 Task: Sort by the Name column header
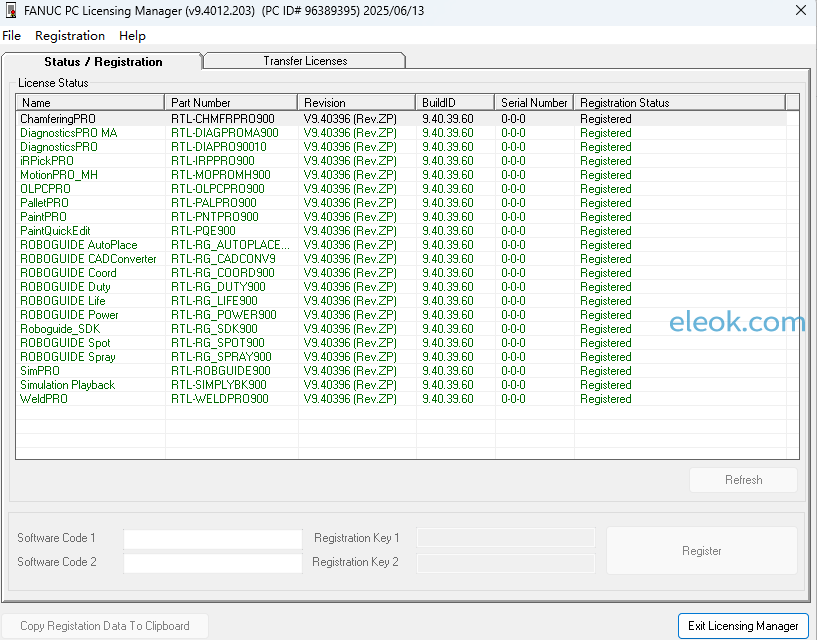click(x=90, y=103)
